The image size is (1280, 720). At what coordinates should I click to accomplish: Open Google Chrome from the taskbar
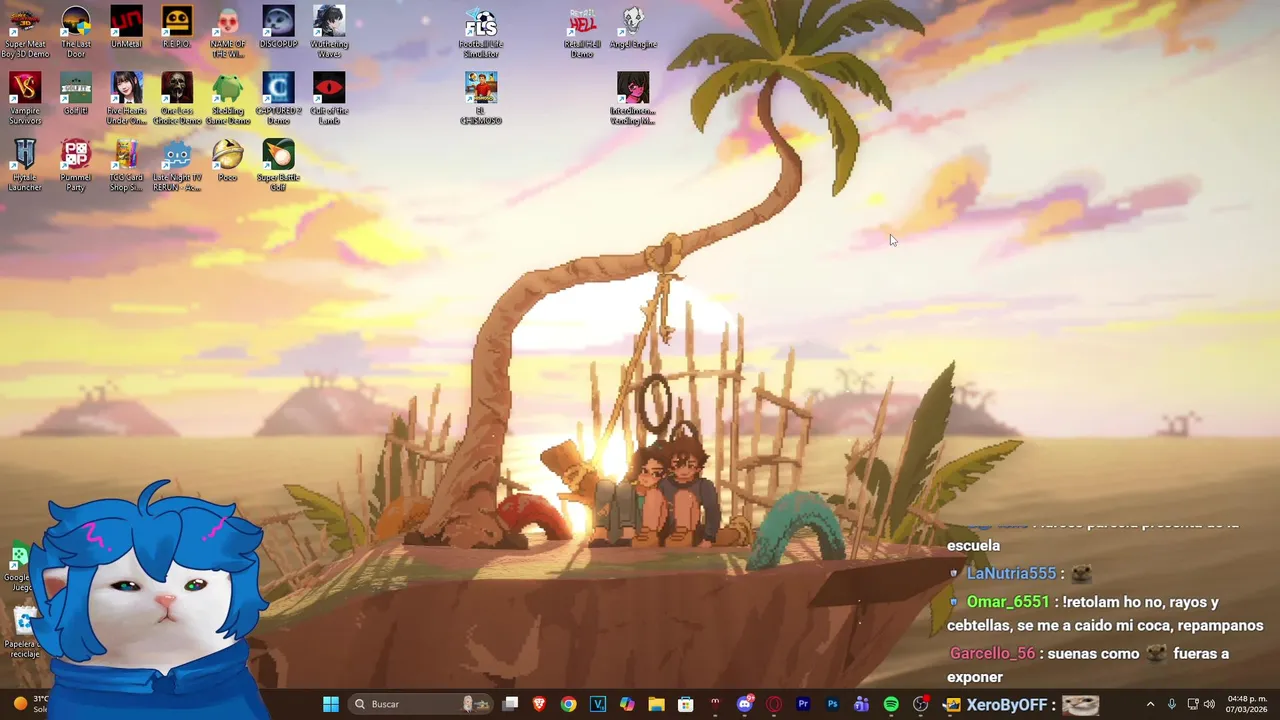tap(568, 704)
